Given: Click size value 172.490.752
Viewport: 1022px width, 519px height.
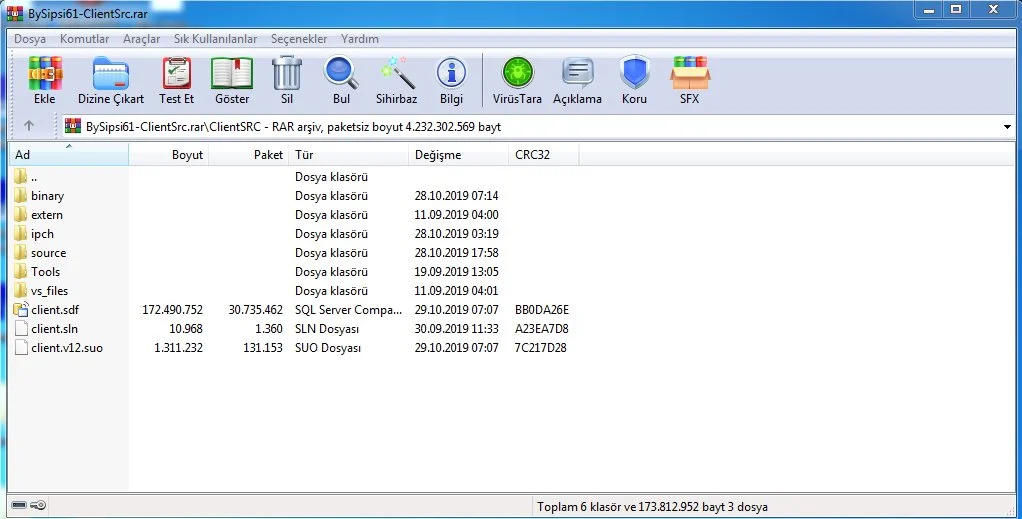Looking at the screenshot, I should (x=172, y=310).
